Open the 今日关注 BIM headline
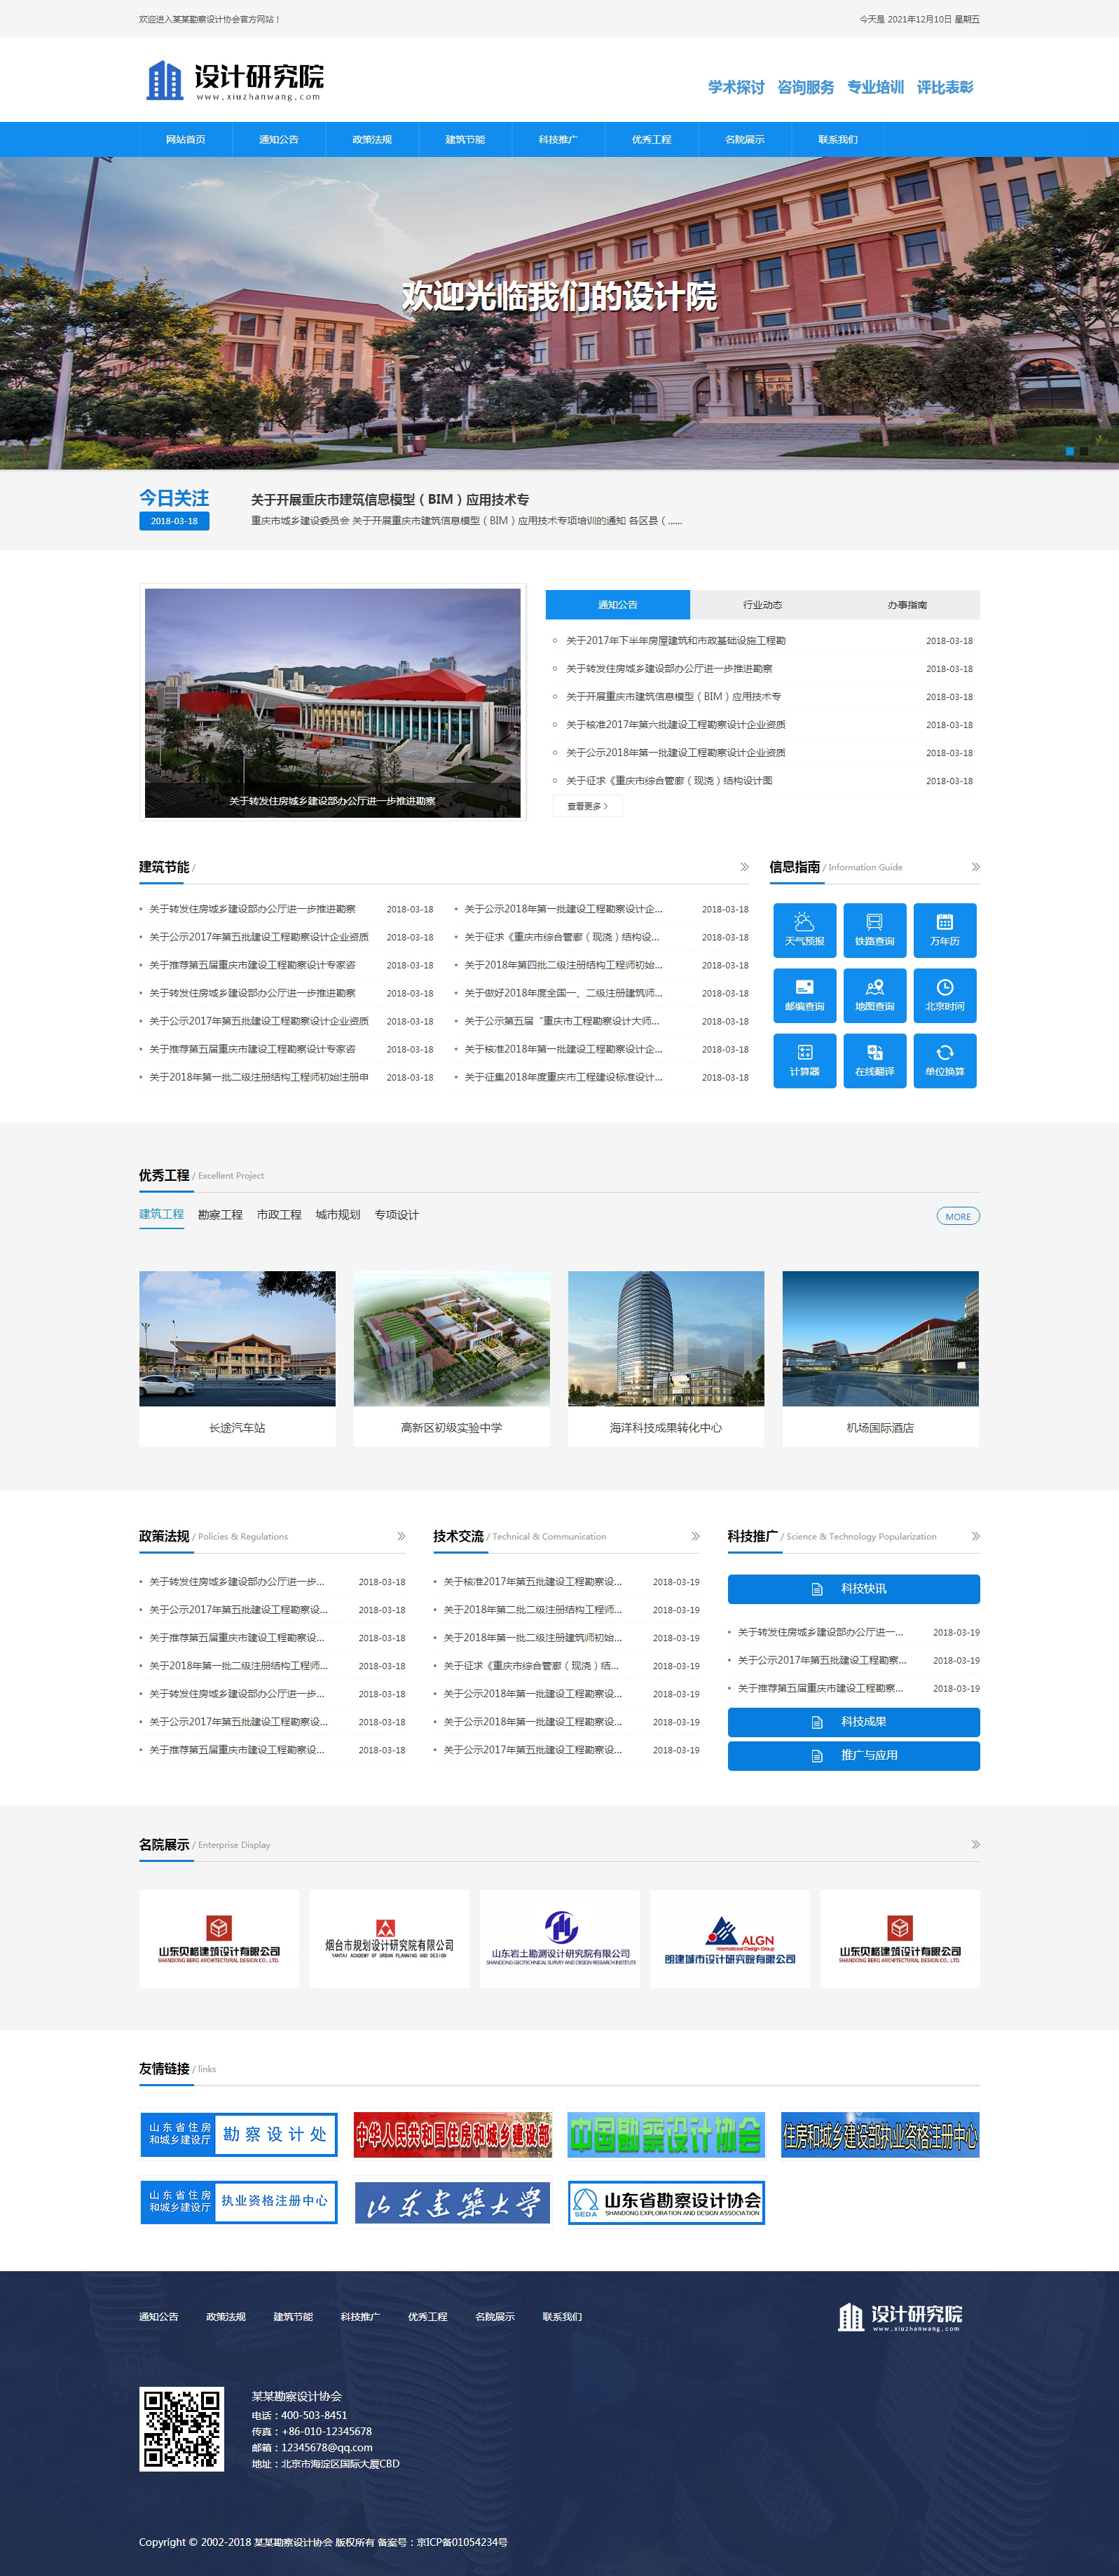This screenshot has width=1119, height=2576. click(x=390, y=500)
